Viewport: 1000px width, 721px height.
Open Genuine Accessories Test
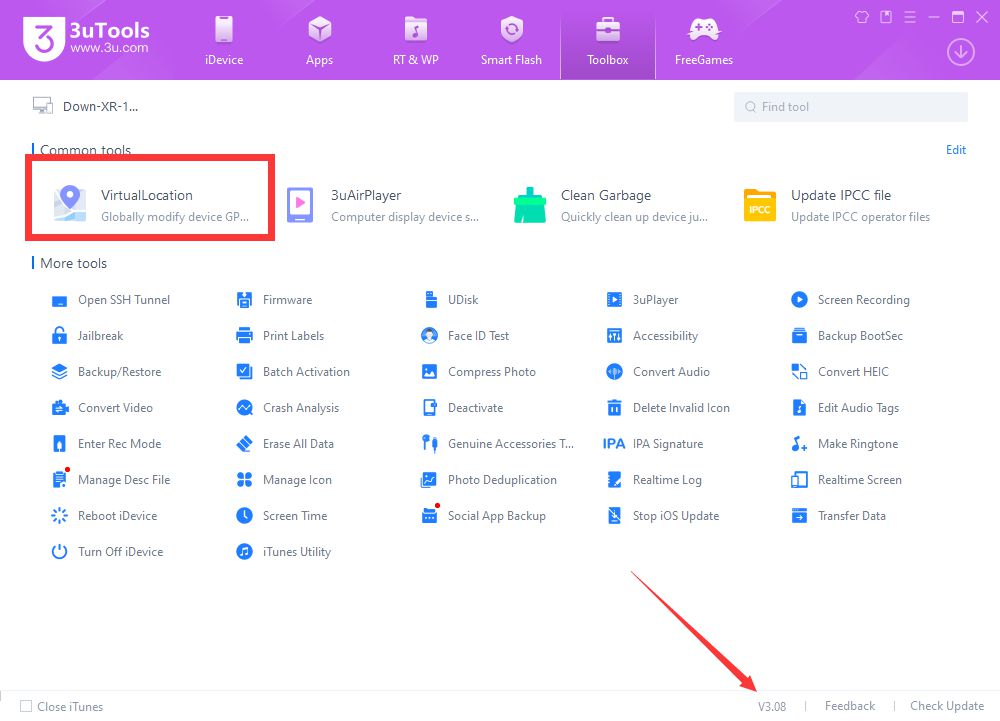pyautogui.click(x=497, y=444)
